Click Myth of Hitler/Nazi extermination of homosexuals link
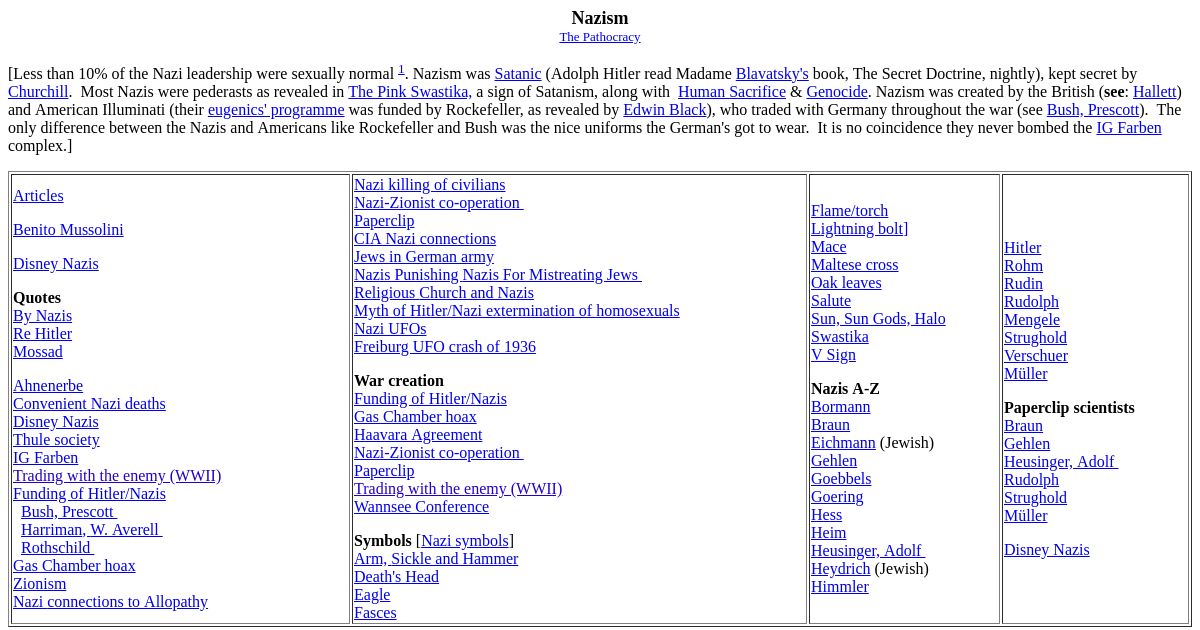1200x630 pixels. [x=516, y=311]
